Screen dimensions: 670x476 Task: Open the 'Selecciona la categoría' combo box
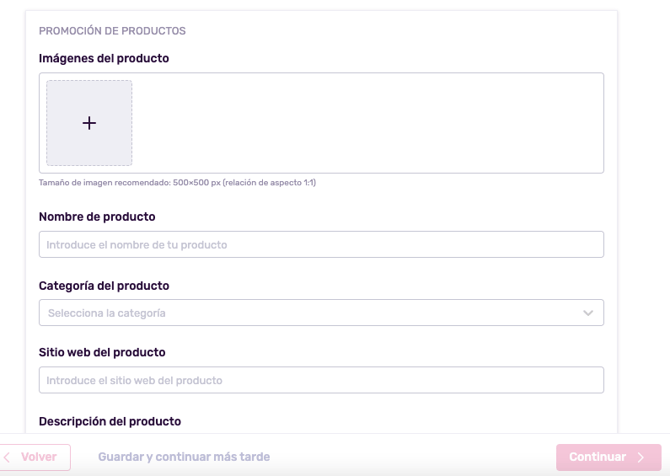tap(320, 313)
